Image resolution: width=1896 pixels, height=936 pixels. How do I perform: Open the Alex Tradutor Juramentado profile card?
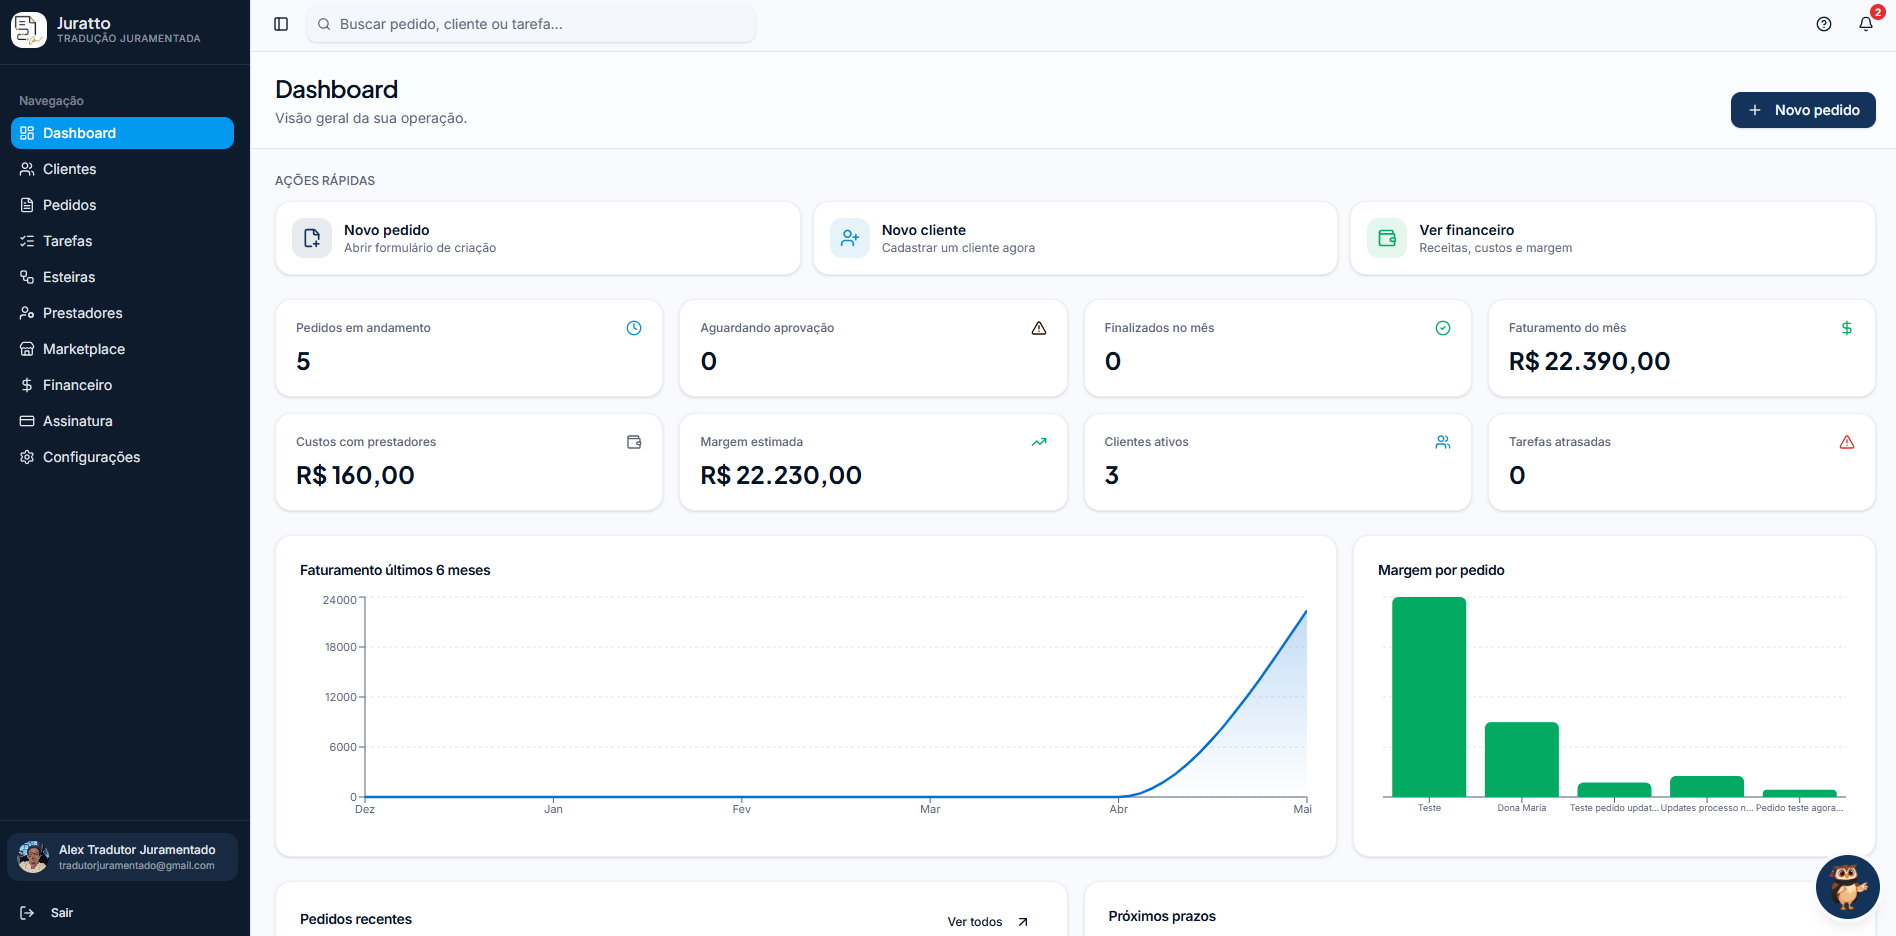pyautogui.click(x=122, y=857)
